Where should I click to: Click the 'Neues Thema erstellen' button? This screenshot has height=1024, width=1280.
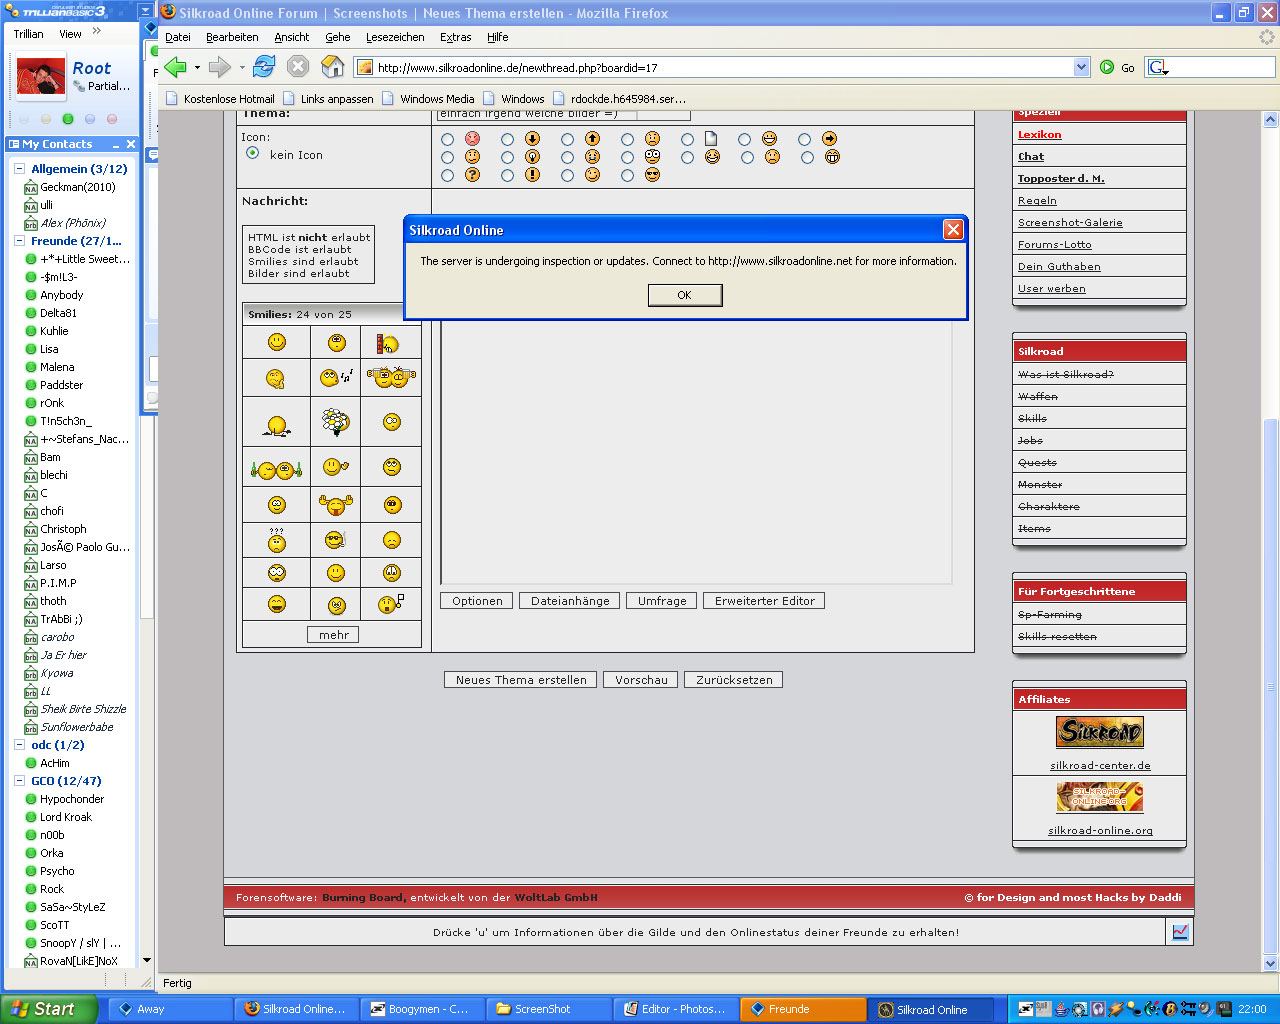[x=520, y=680]
